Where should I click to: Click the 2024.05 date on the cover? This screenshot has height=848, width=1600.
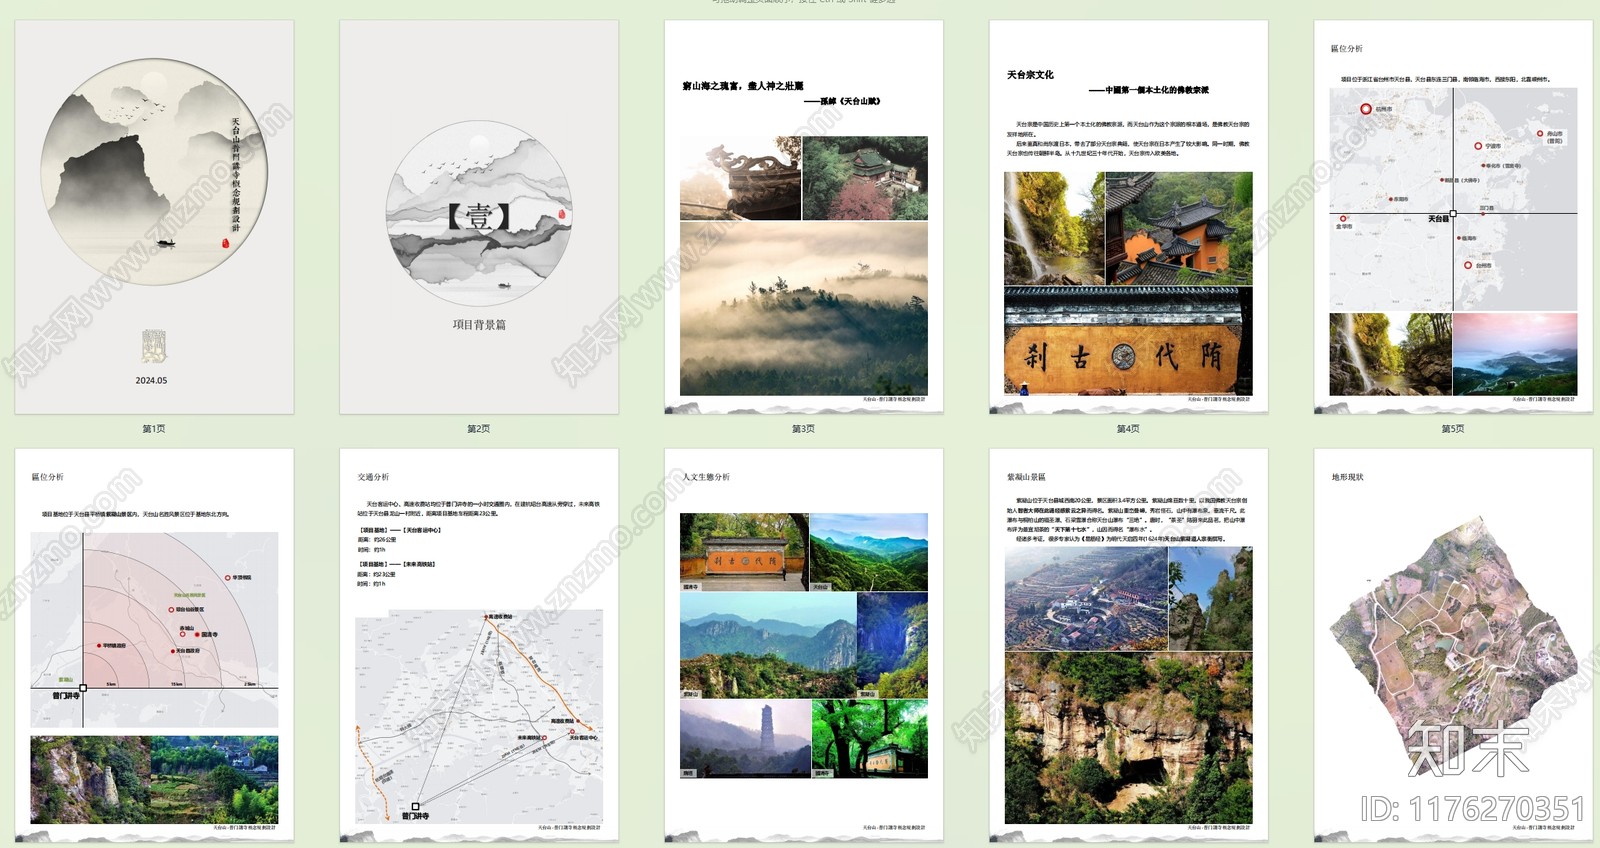pos(152,381)
